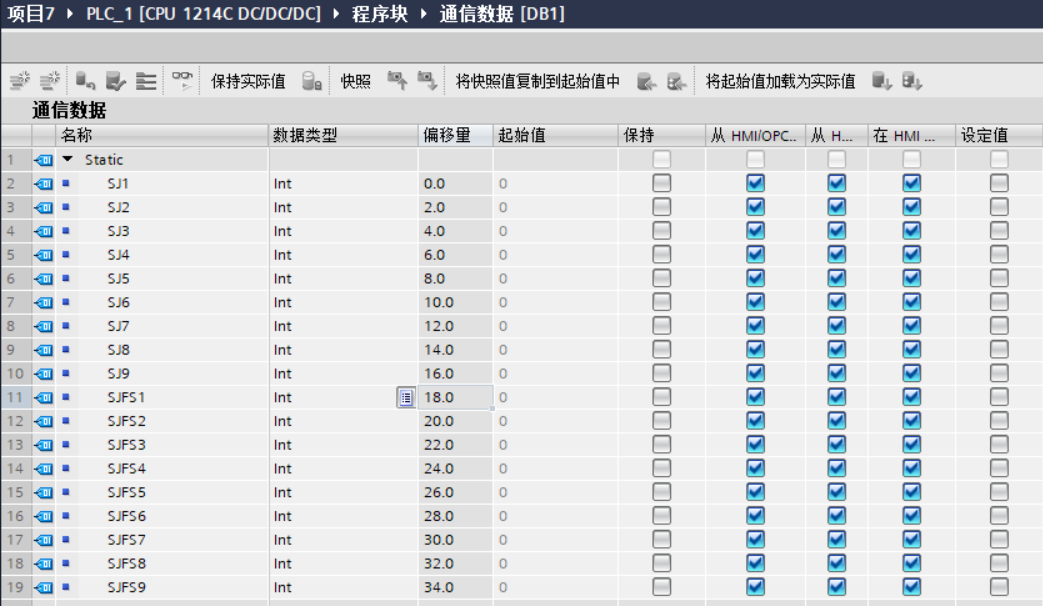Enable the 保持 checkbox for SJ1
Viewport: 1043px width, 606px height.
coord(661,183)
